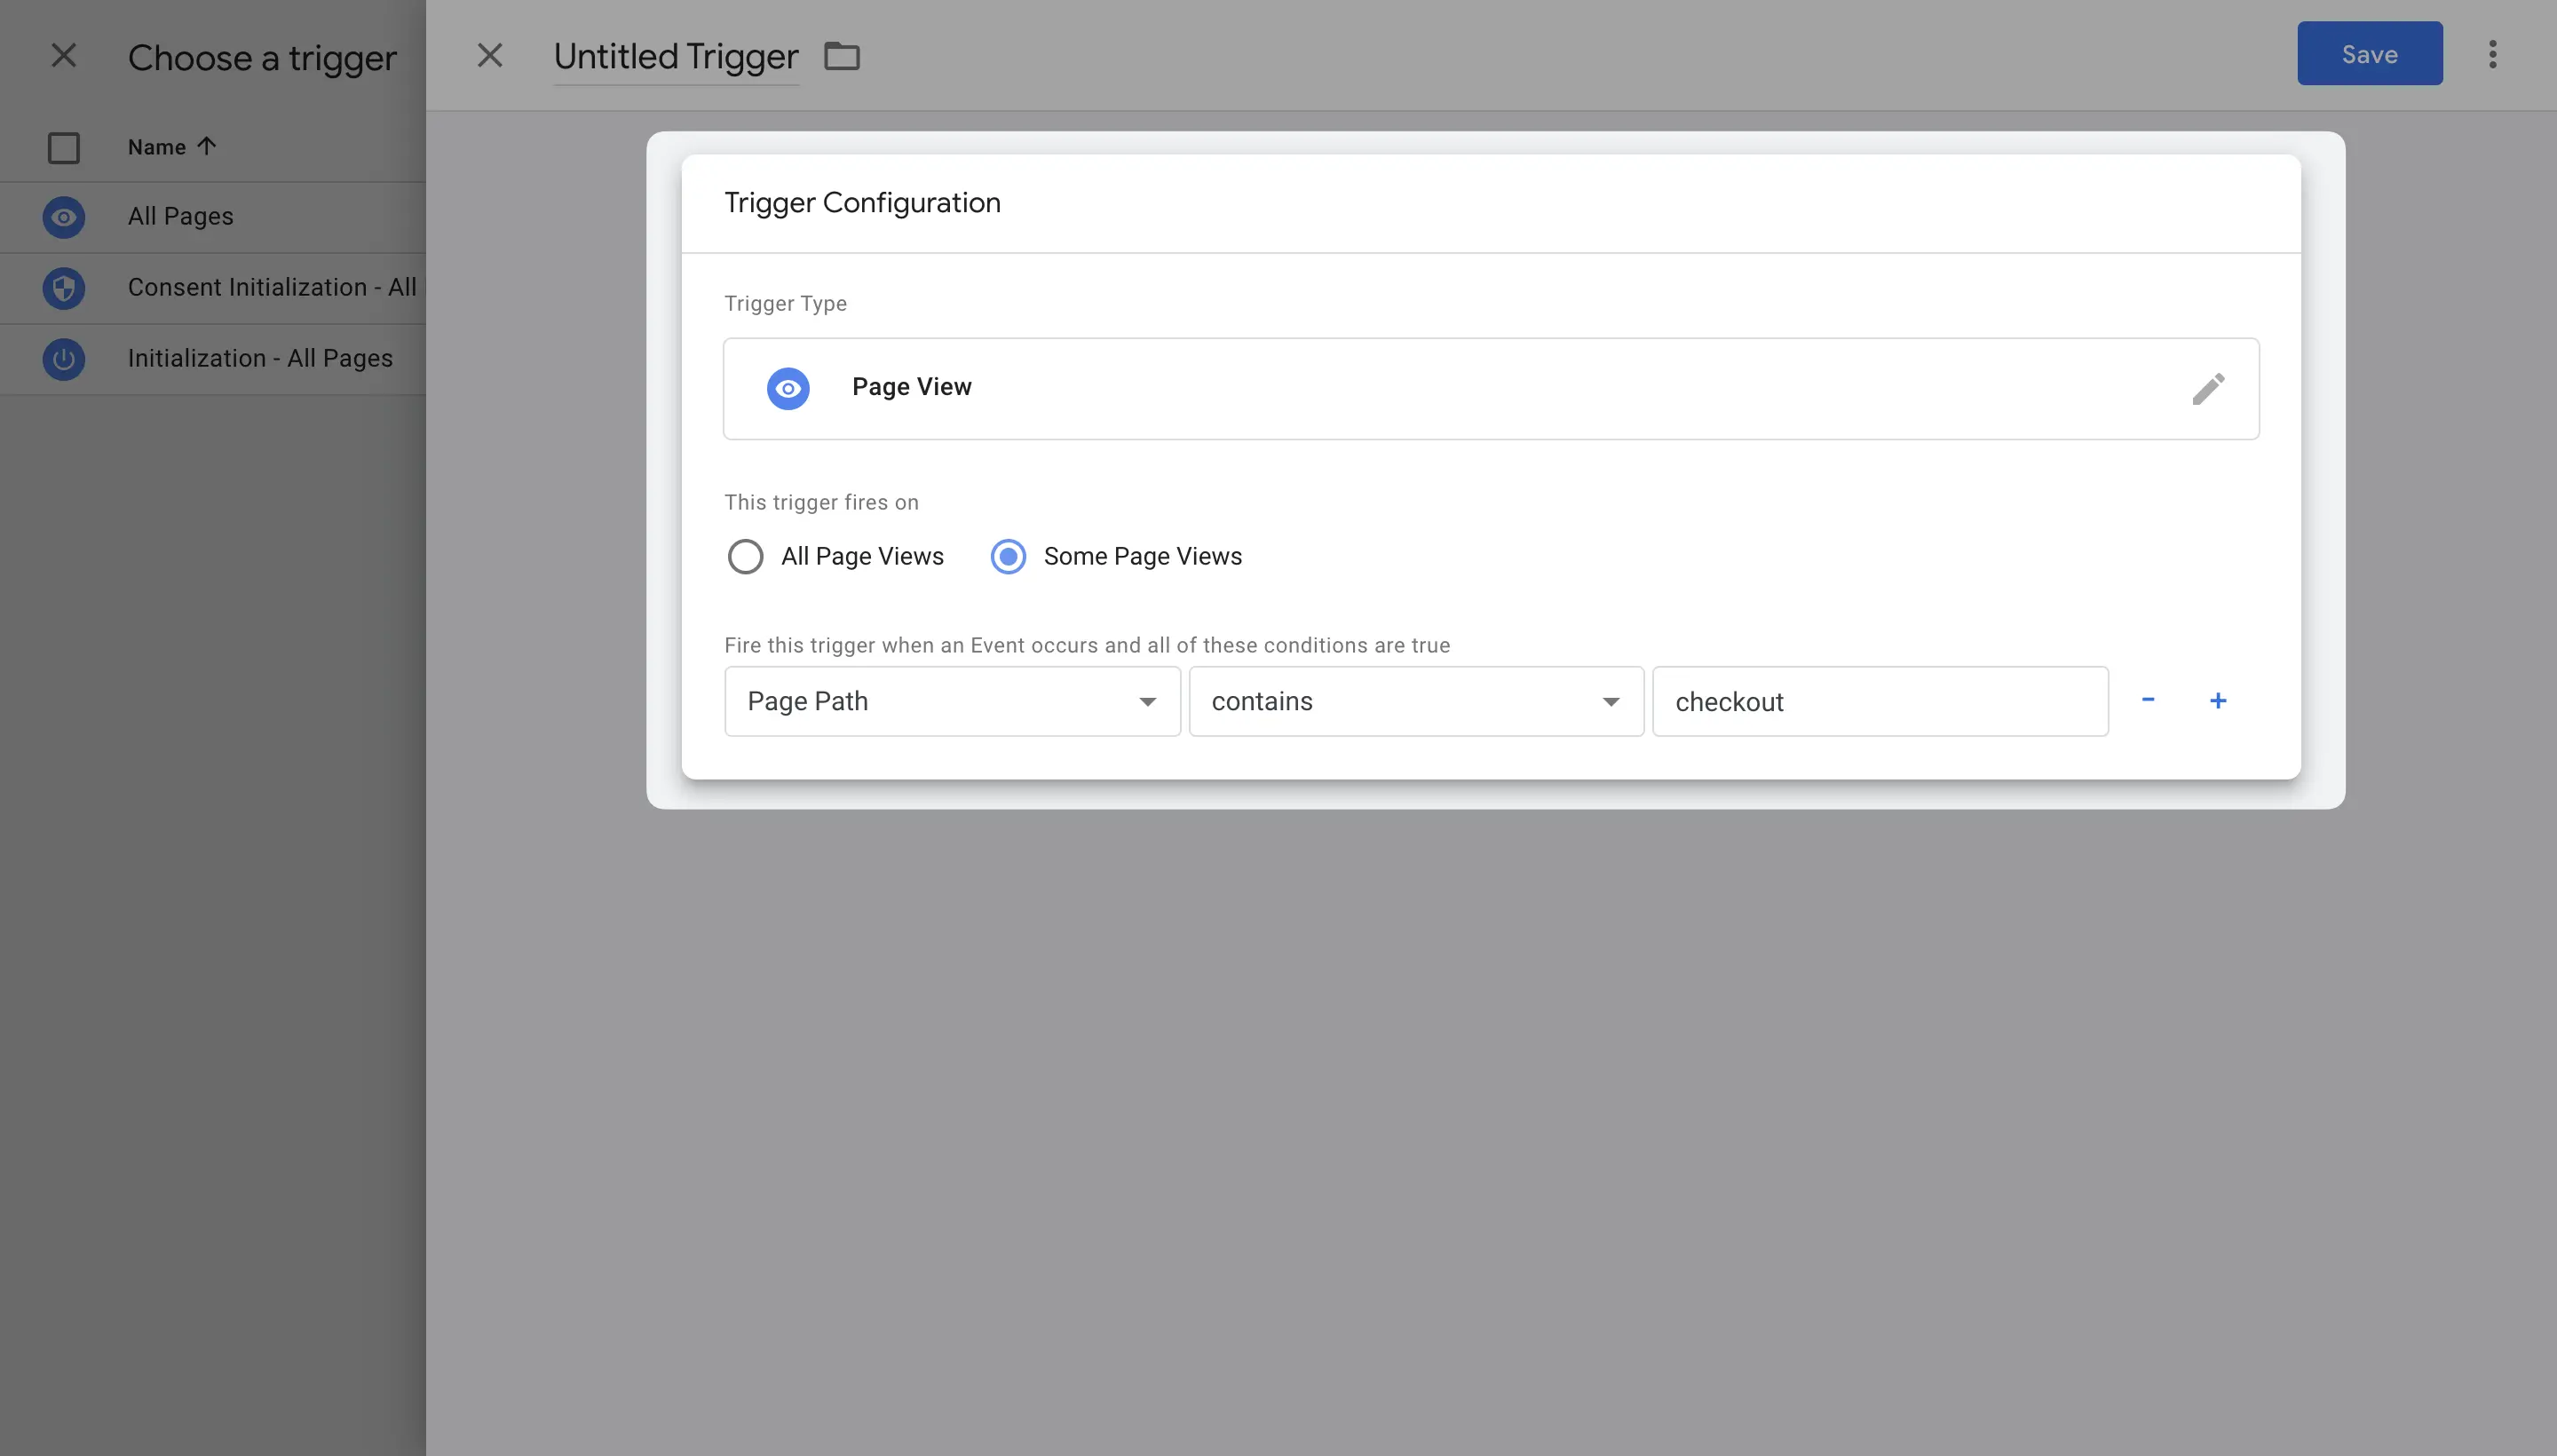This screenshot has width=2557, height=1456.
Task: Select Initialization - All Pages trigger row
Action: [x=213, y=359]
